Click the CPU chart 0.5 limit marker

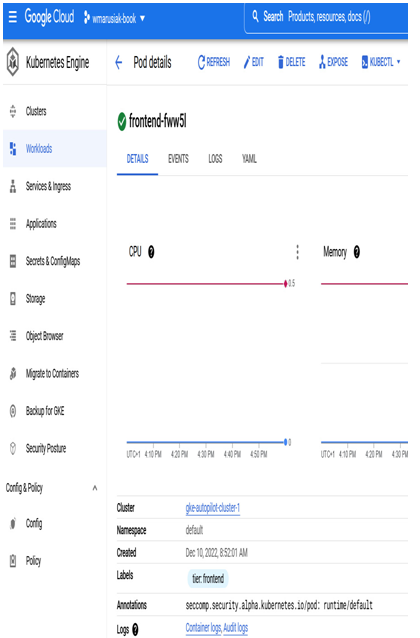click(x=286, y=284)
